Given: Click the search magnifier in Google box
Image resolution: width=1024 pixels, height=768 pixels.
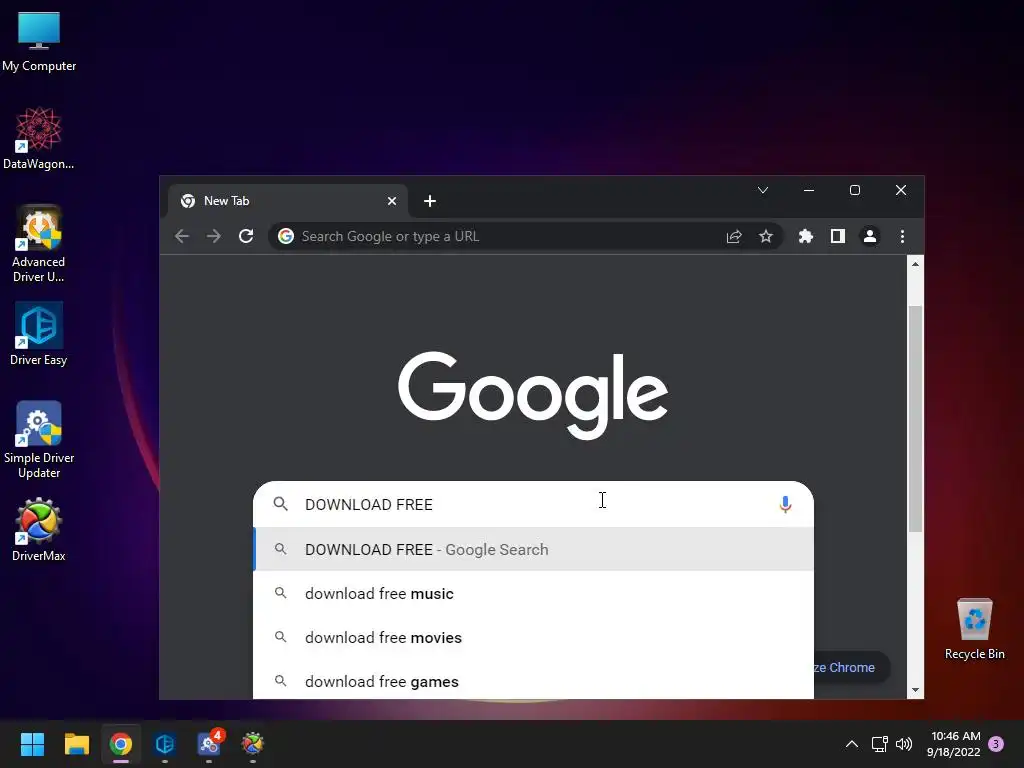Looking at the screenshot, I should (x=281, y=504).
